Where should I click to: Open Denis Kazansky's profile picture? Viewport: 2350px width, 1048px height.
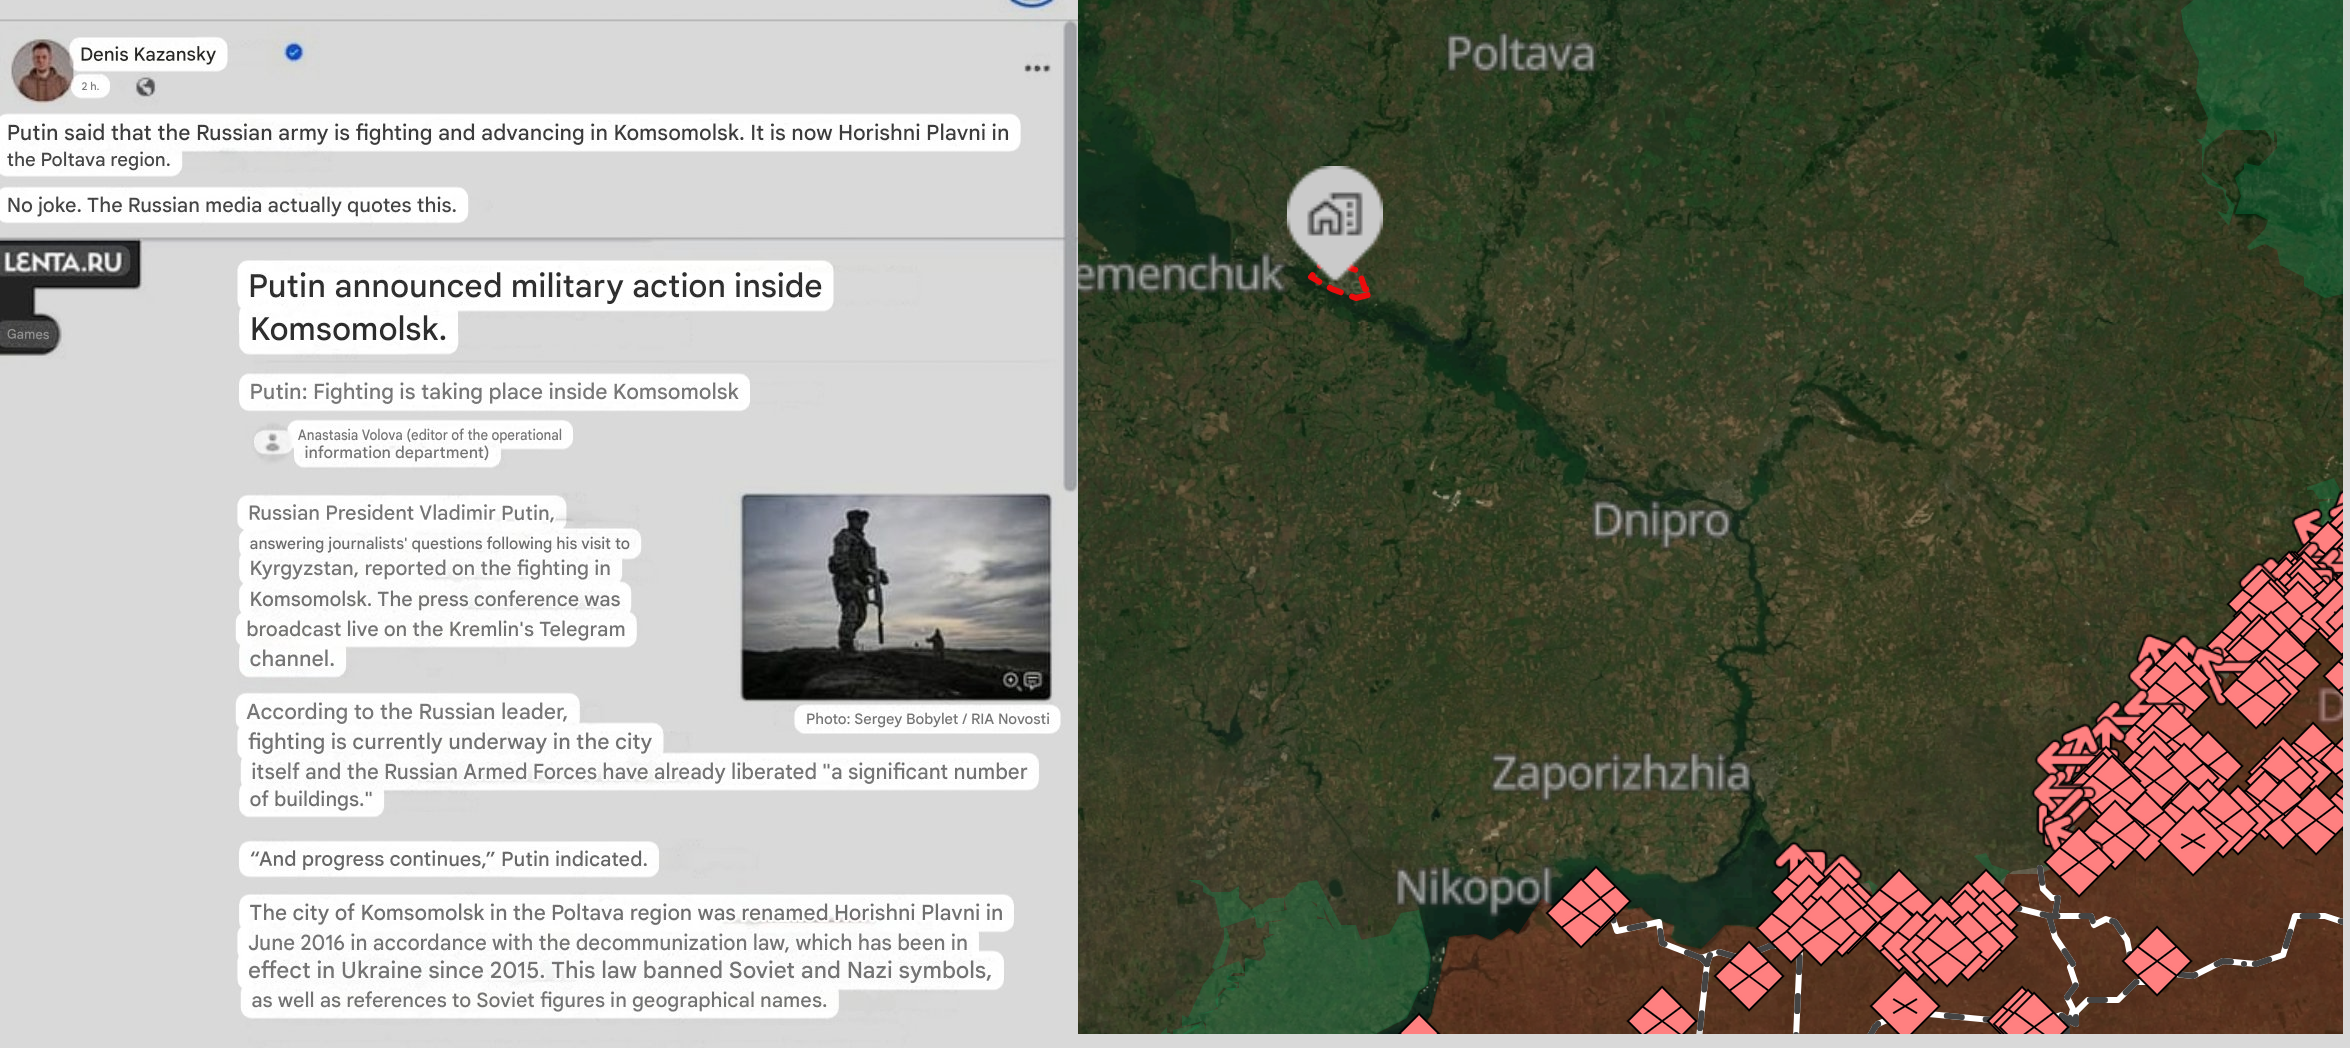41,70
